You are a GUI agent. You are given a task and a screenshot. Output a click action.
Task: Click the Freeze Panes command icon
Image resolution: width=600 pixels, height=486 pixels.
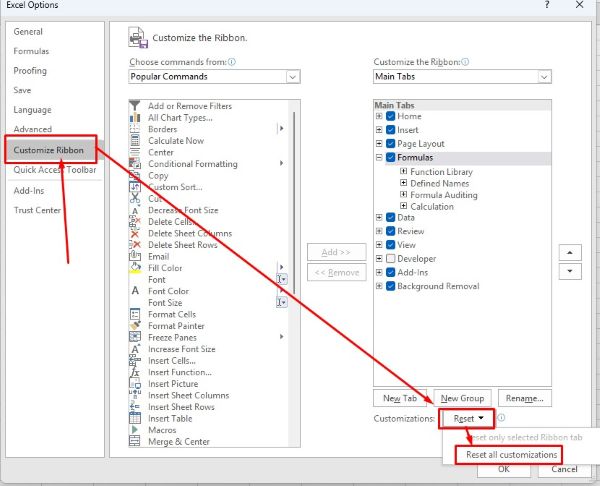135,338
